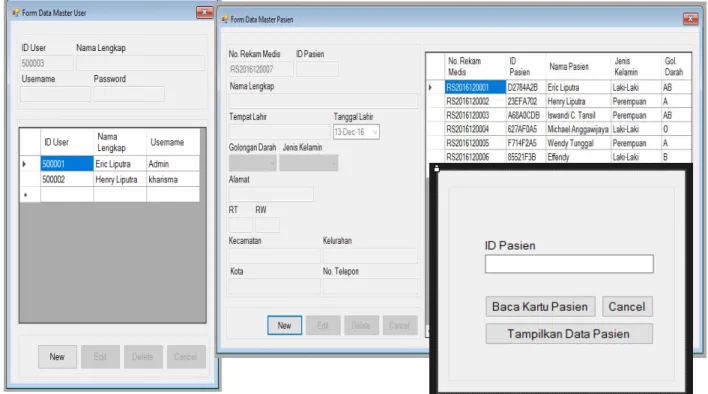Click the Admin username cell
The height and width of the screenshot is (394, 708).
click(x=173, y=164)
